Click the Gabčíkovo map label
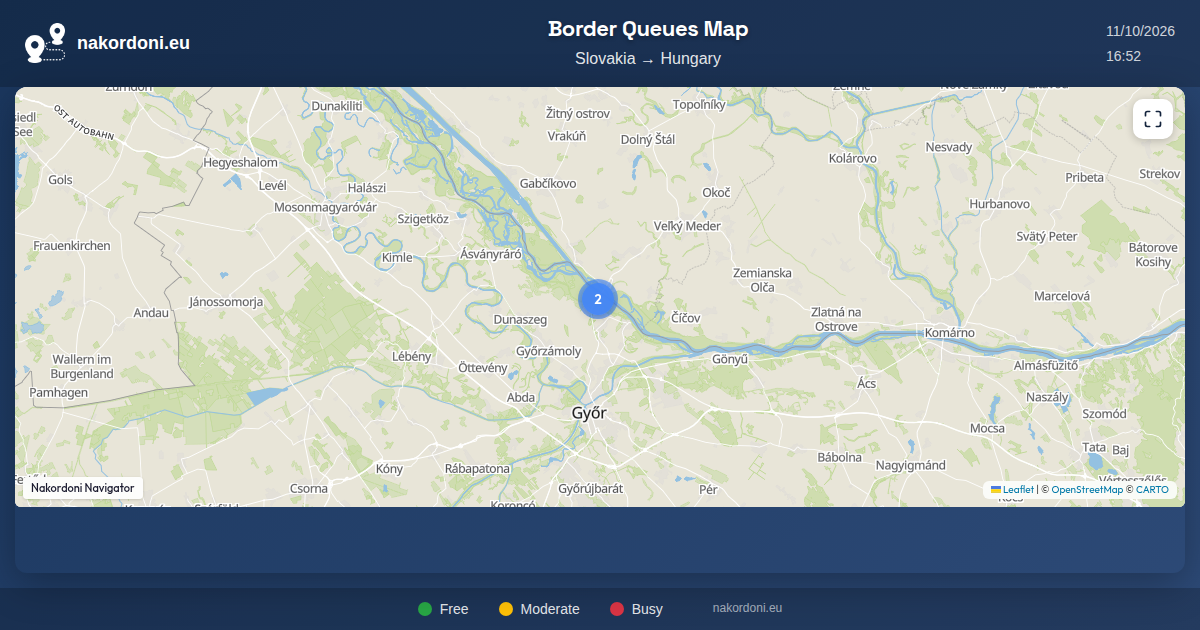 [548, 183]
